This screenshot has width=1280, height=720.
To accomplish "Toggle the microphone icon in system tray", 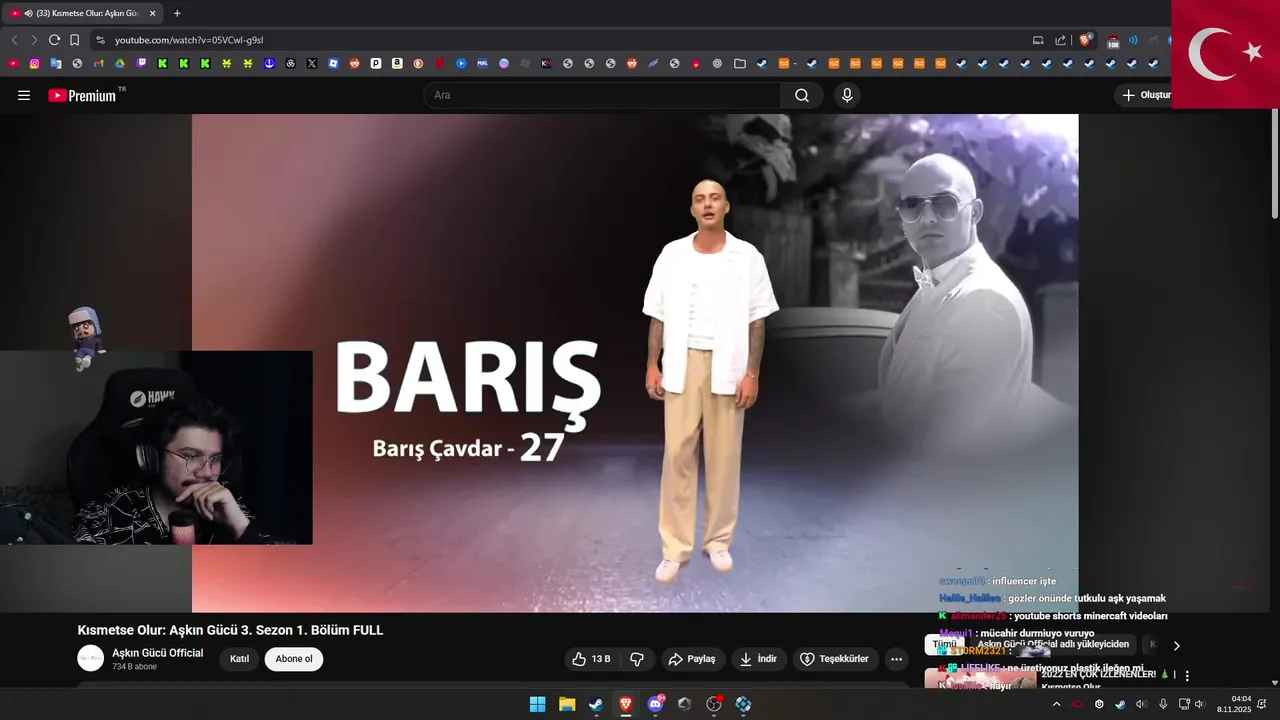I will pos(1163,704).
